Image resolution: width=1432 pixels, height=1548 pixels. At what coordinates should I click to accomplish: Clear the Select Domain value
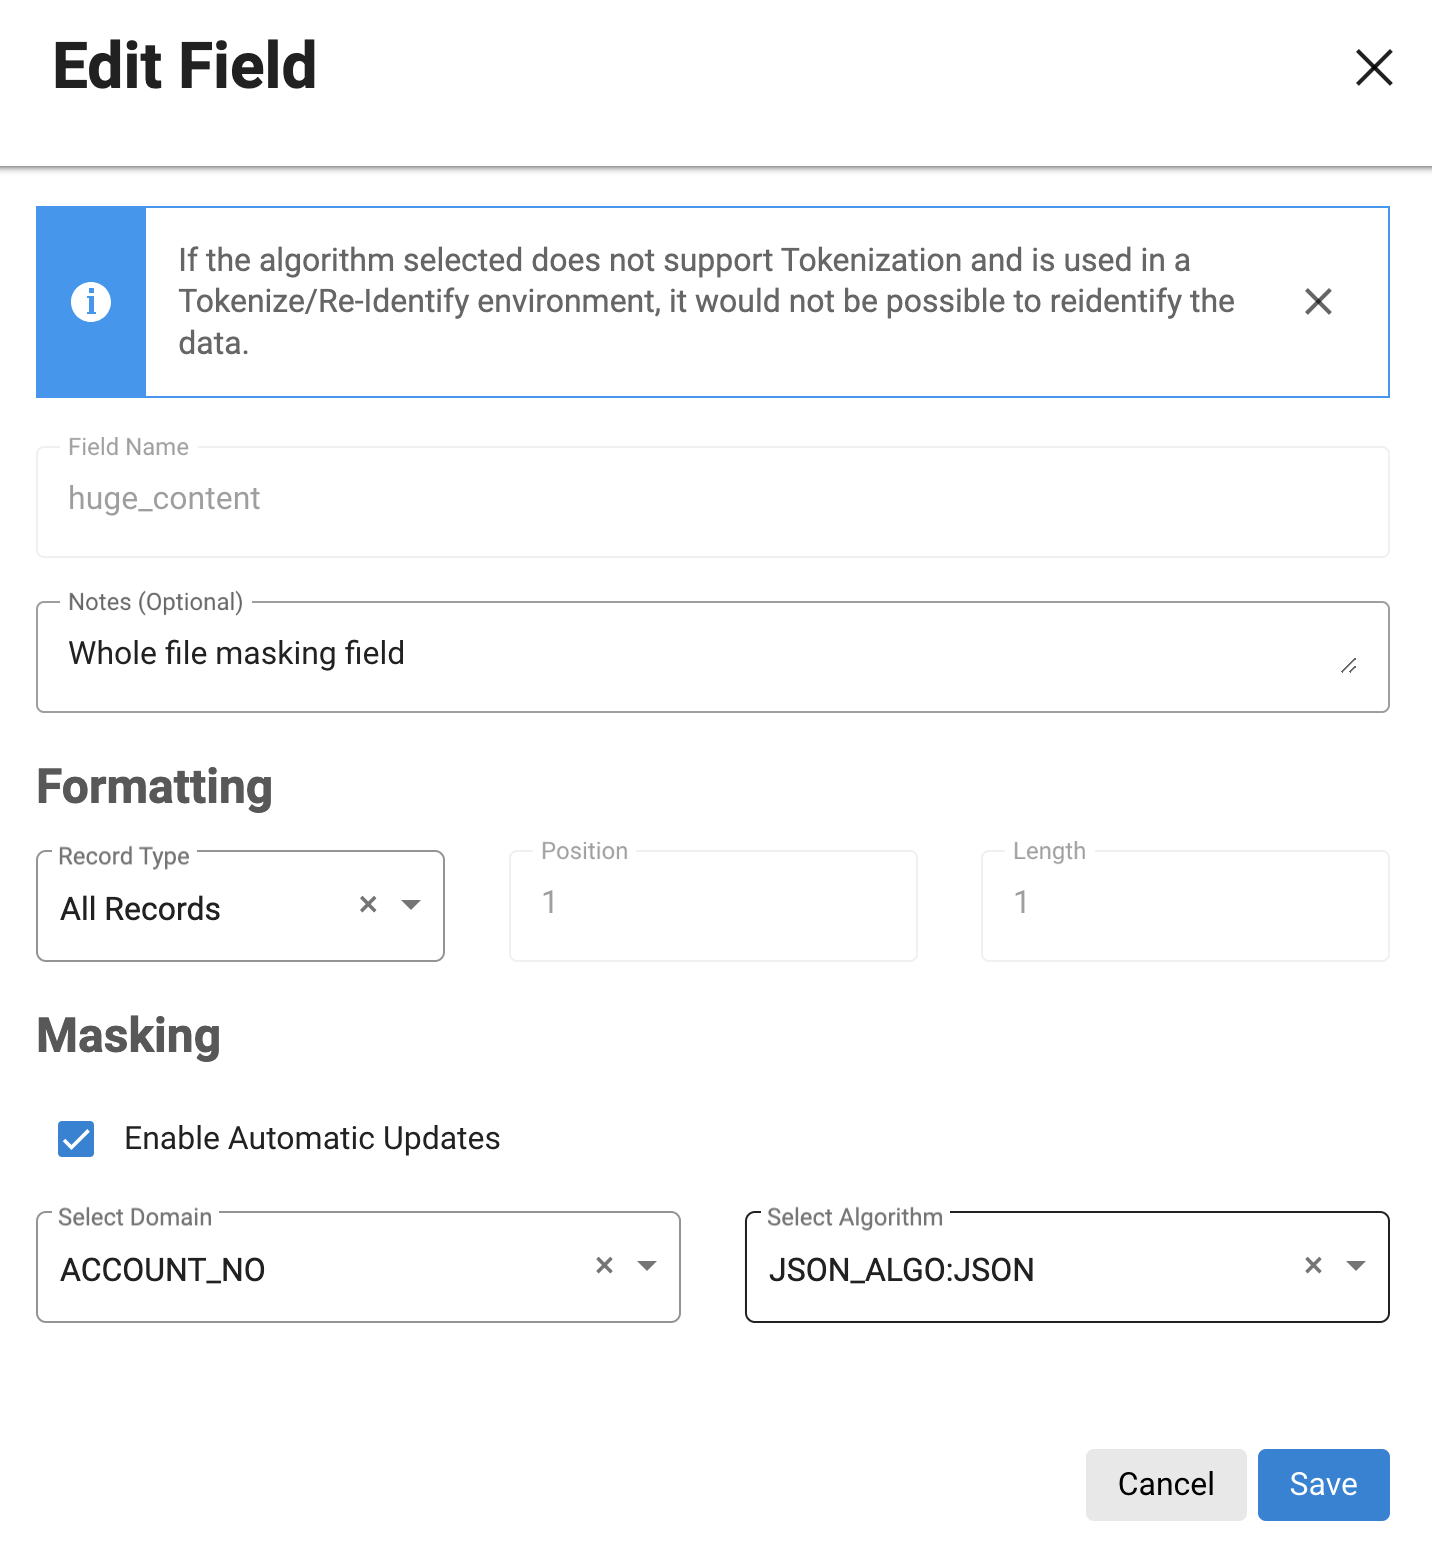604,1265
